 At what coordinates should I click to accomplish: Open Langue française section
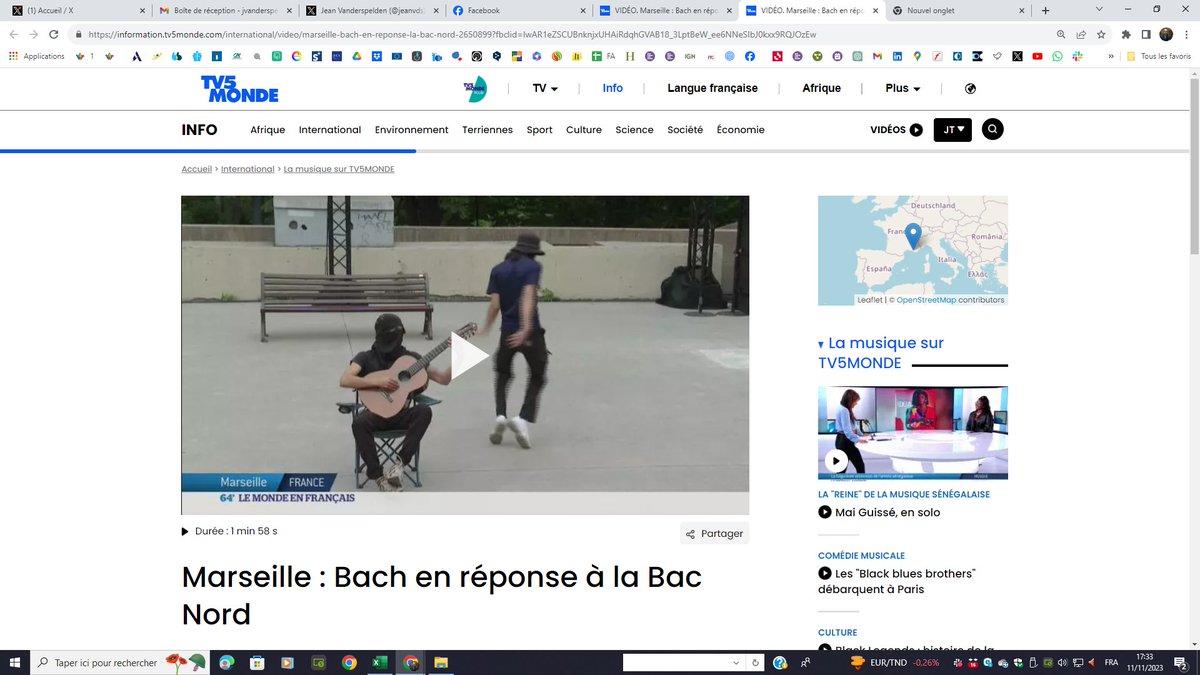(x=713, y=88)
